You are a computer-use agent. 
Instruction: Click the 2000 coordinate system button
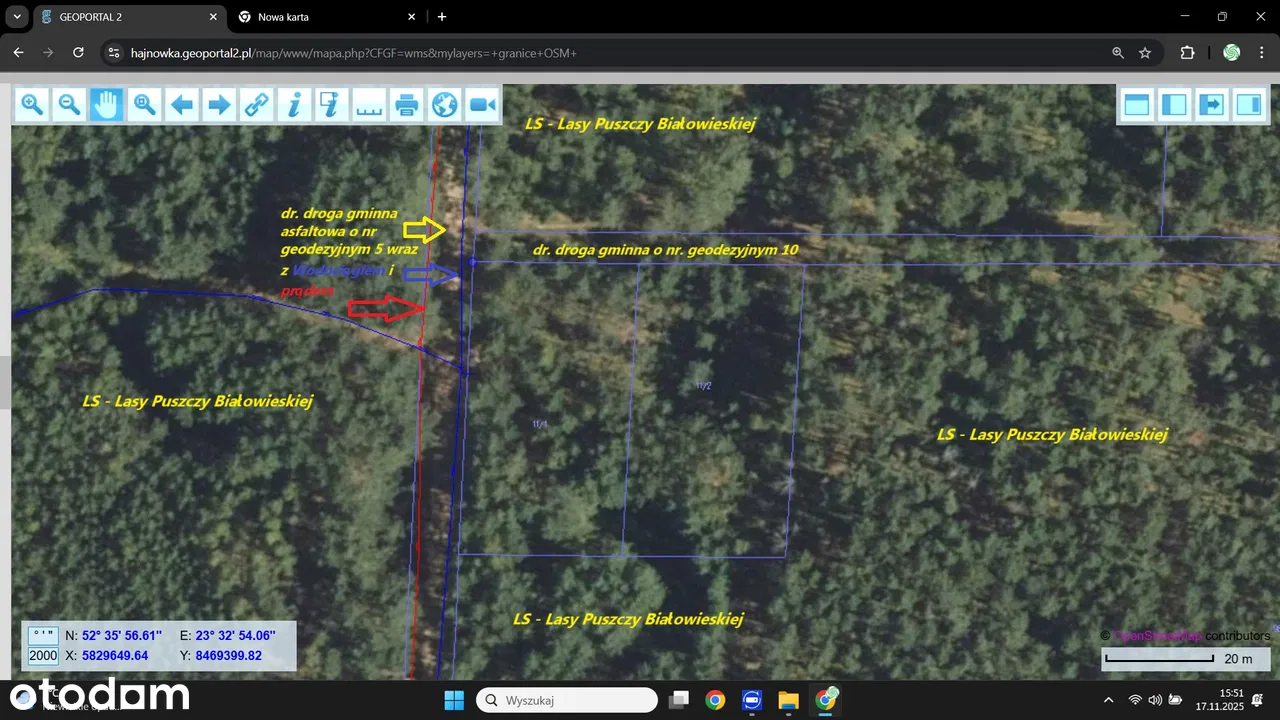(43, 656)
